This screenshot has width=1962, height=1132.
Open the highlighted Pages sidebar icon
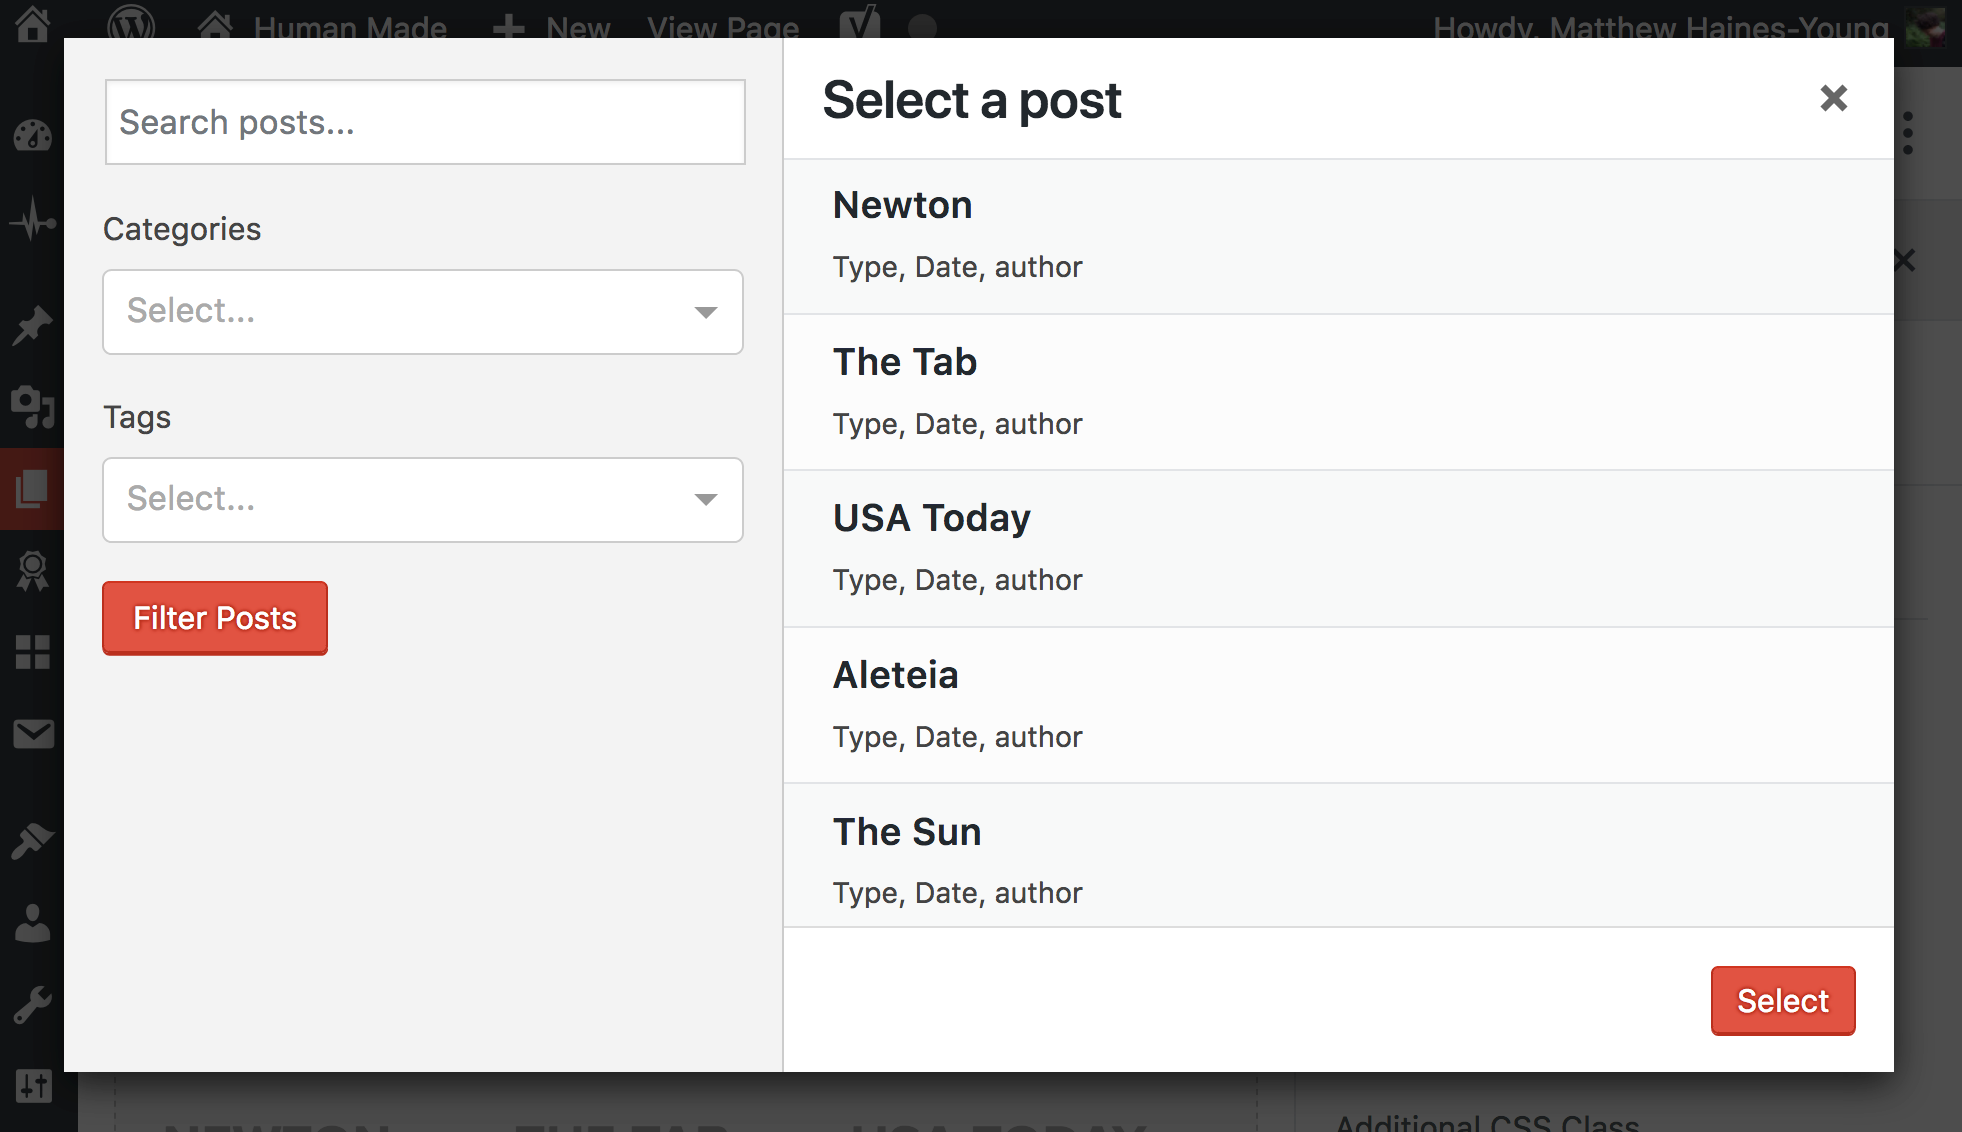pos(32,489)
